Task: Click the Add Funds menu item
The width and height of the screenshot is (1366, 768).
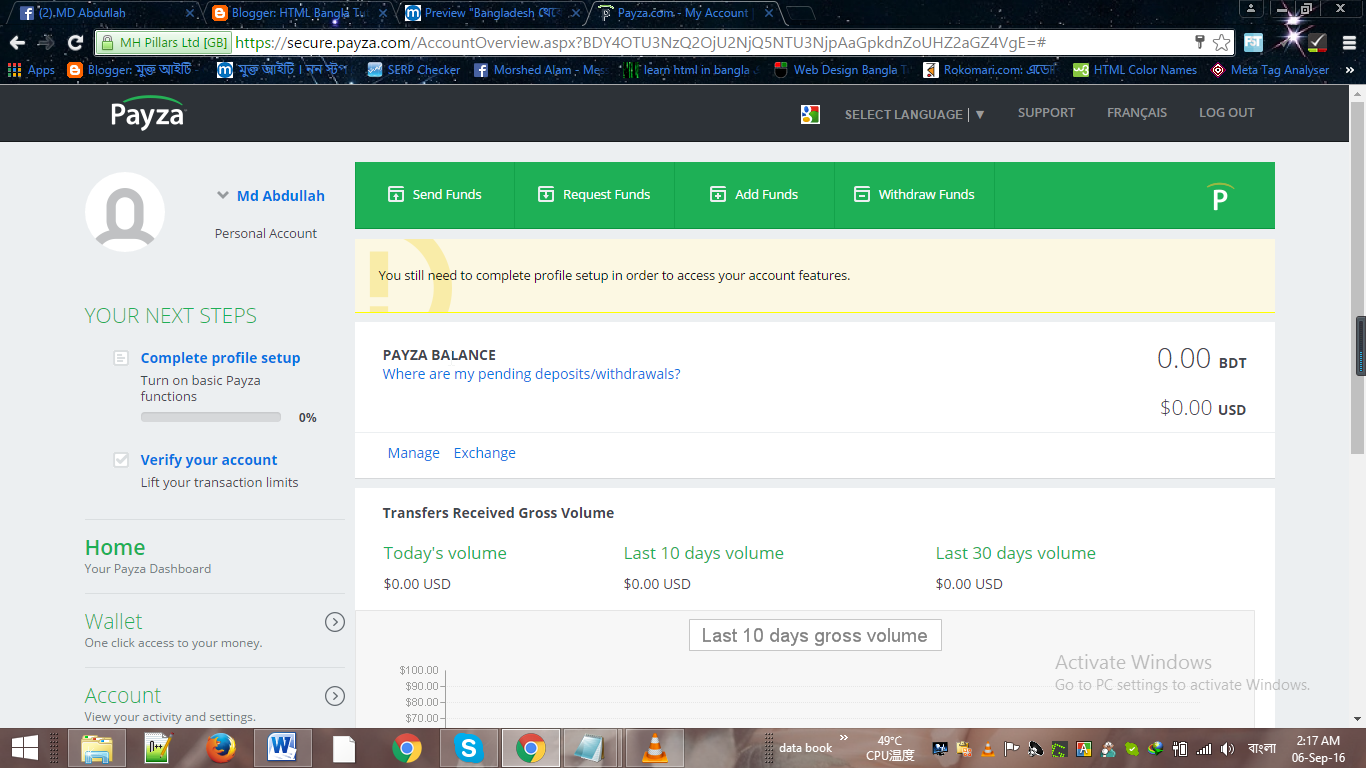Action: (755, 195)
